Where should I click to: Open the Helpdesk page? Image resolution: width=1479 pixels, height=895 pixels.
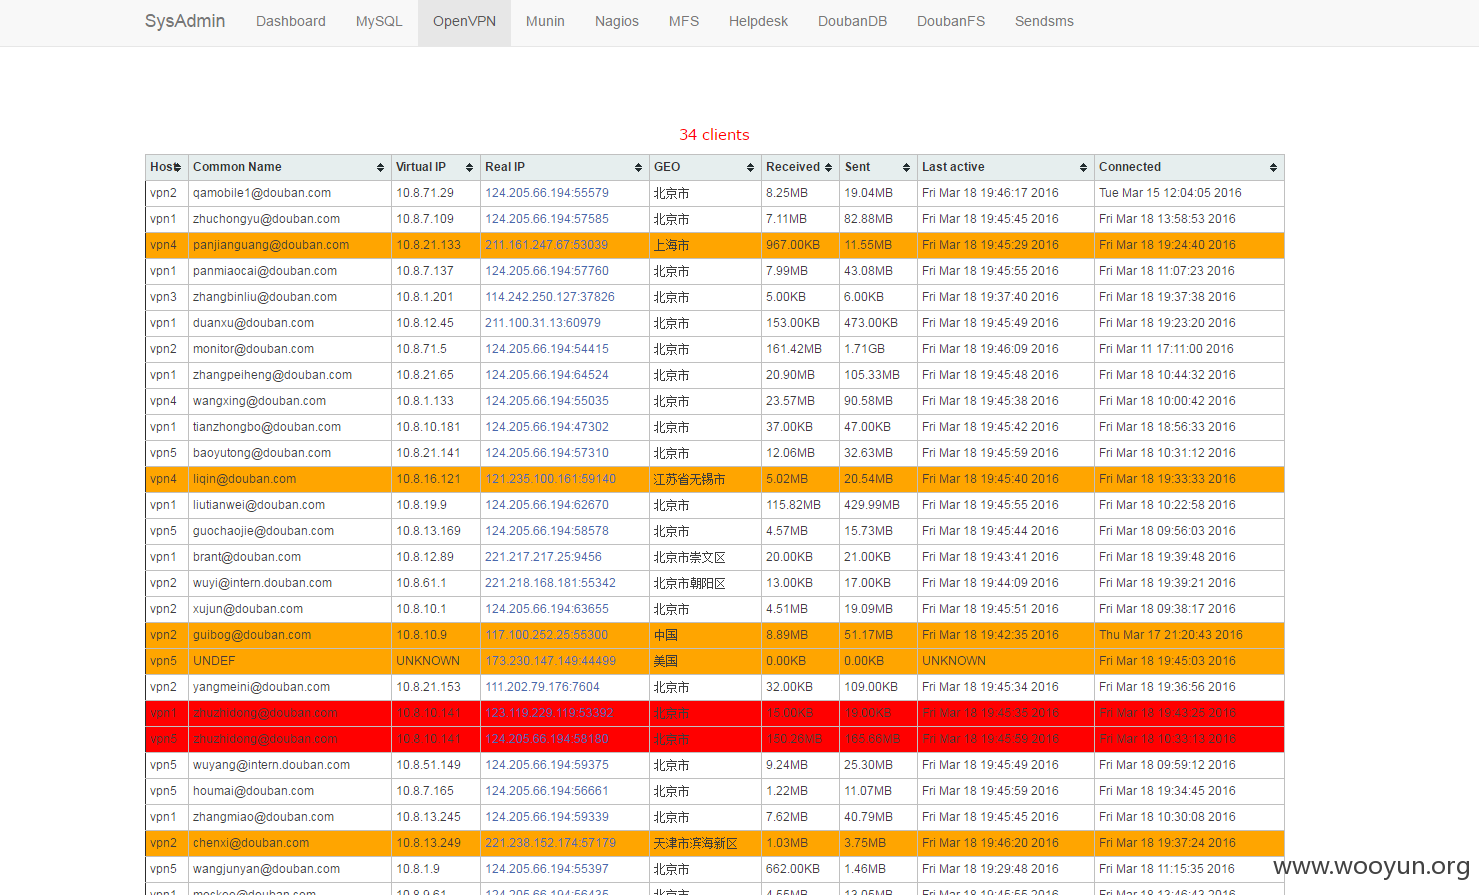[x=758, y=21]
